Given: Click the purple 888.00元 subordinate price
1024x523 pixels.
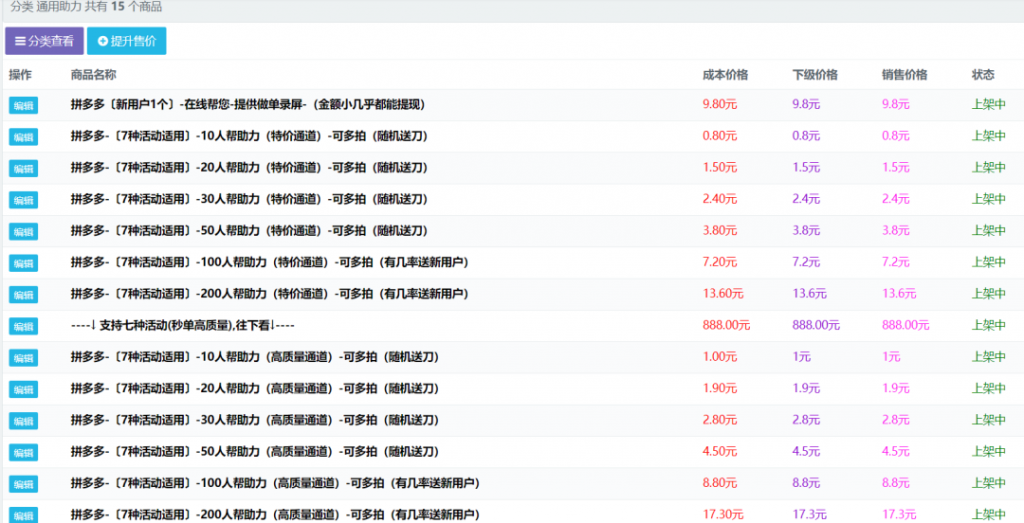Looking at the screenshot, I should pos(816,325).
